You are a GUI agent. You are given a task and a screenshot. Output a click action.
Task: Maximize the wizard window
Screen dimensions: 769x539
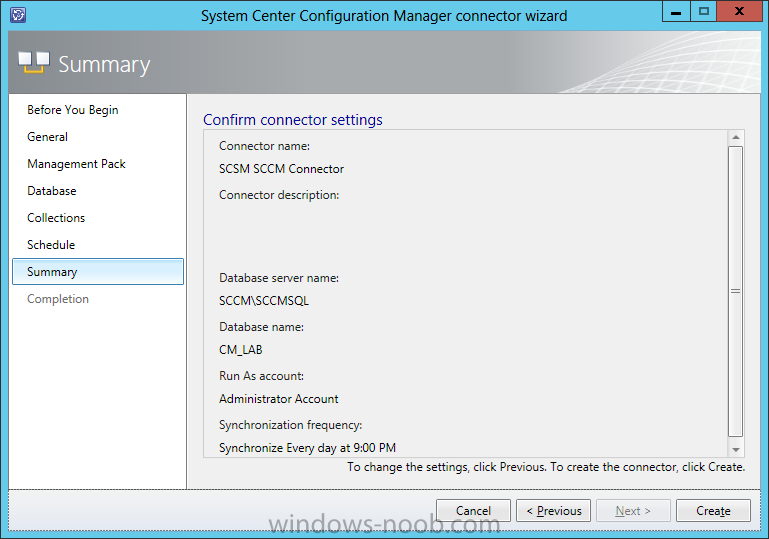(704, 11)
